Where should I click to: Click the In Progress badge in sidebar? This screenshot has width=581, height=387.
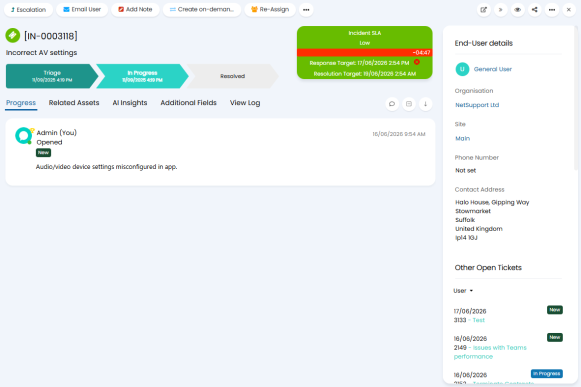click(x=547, y=374)
